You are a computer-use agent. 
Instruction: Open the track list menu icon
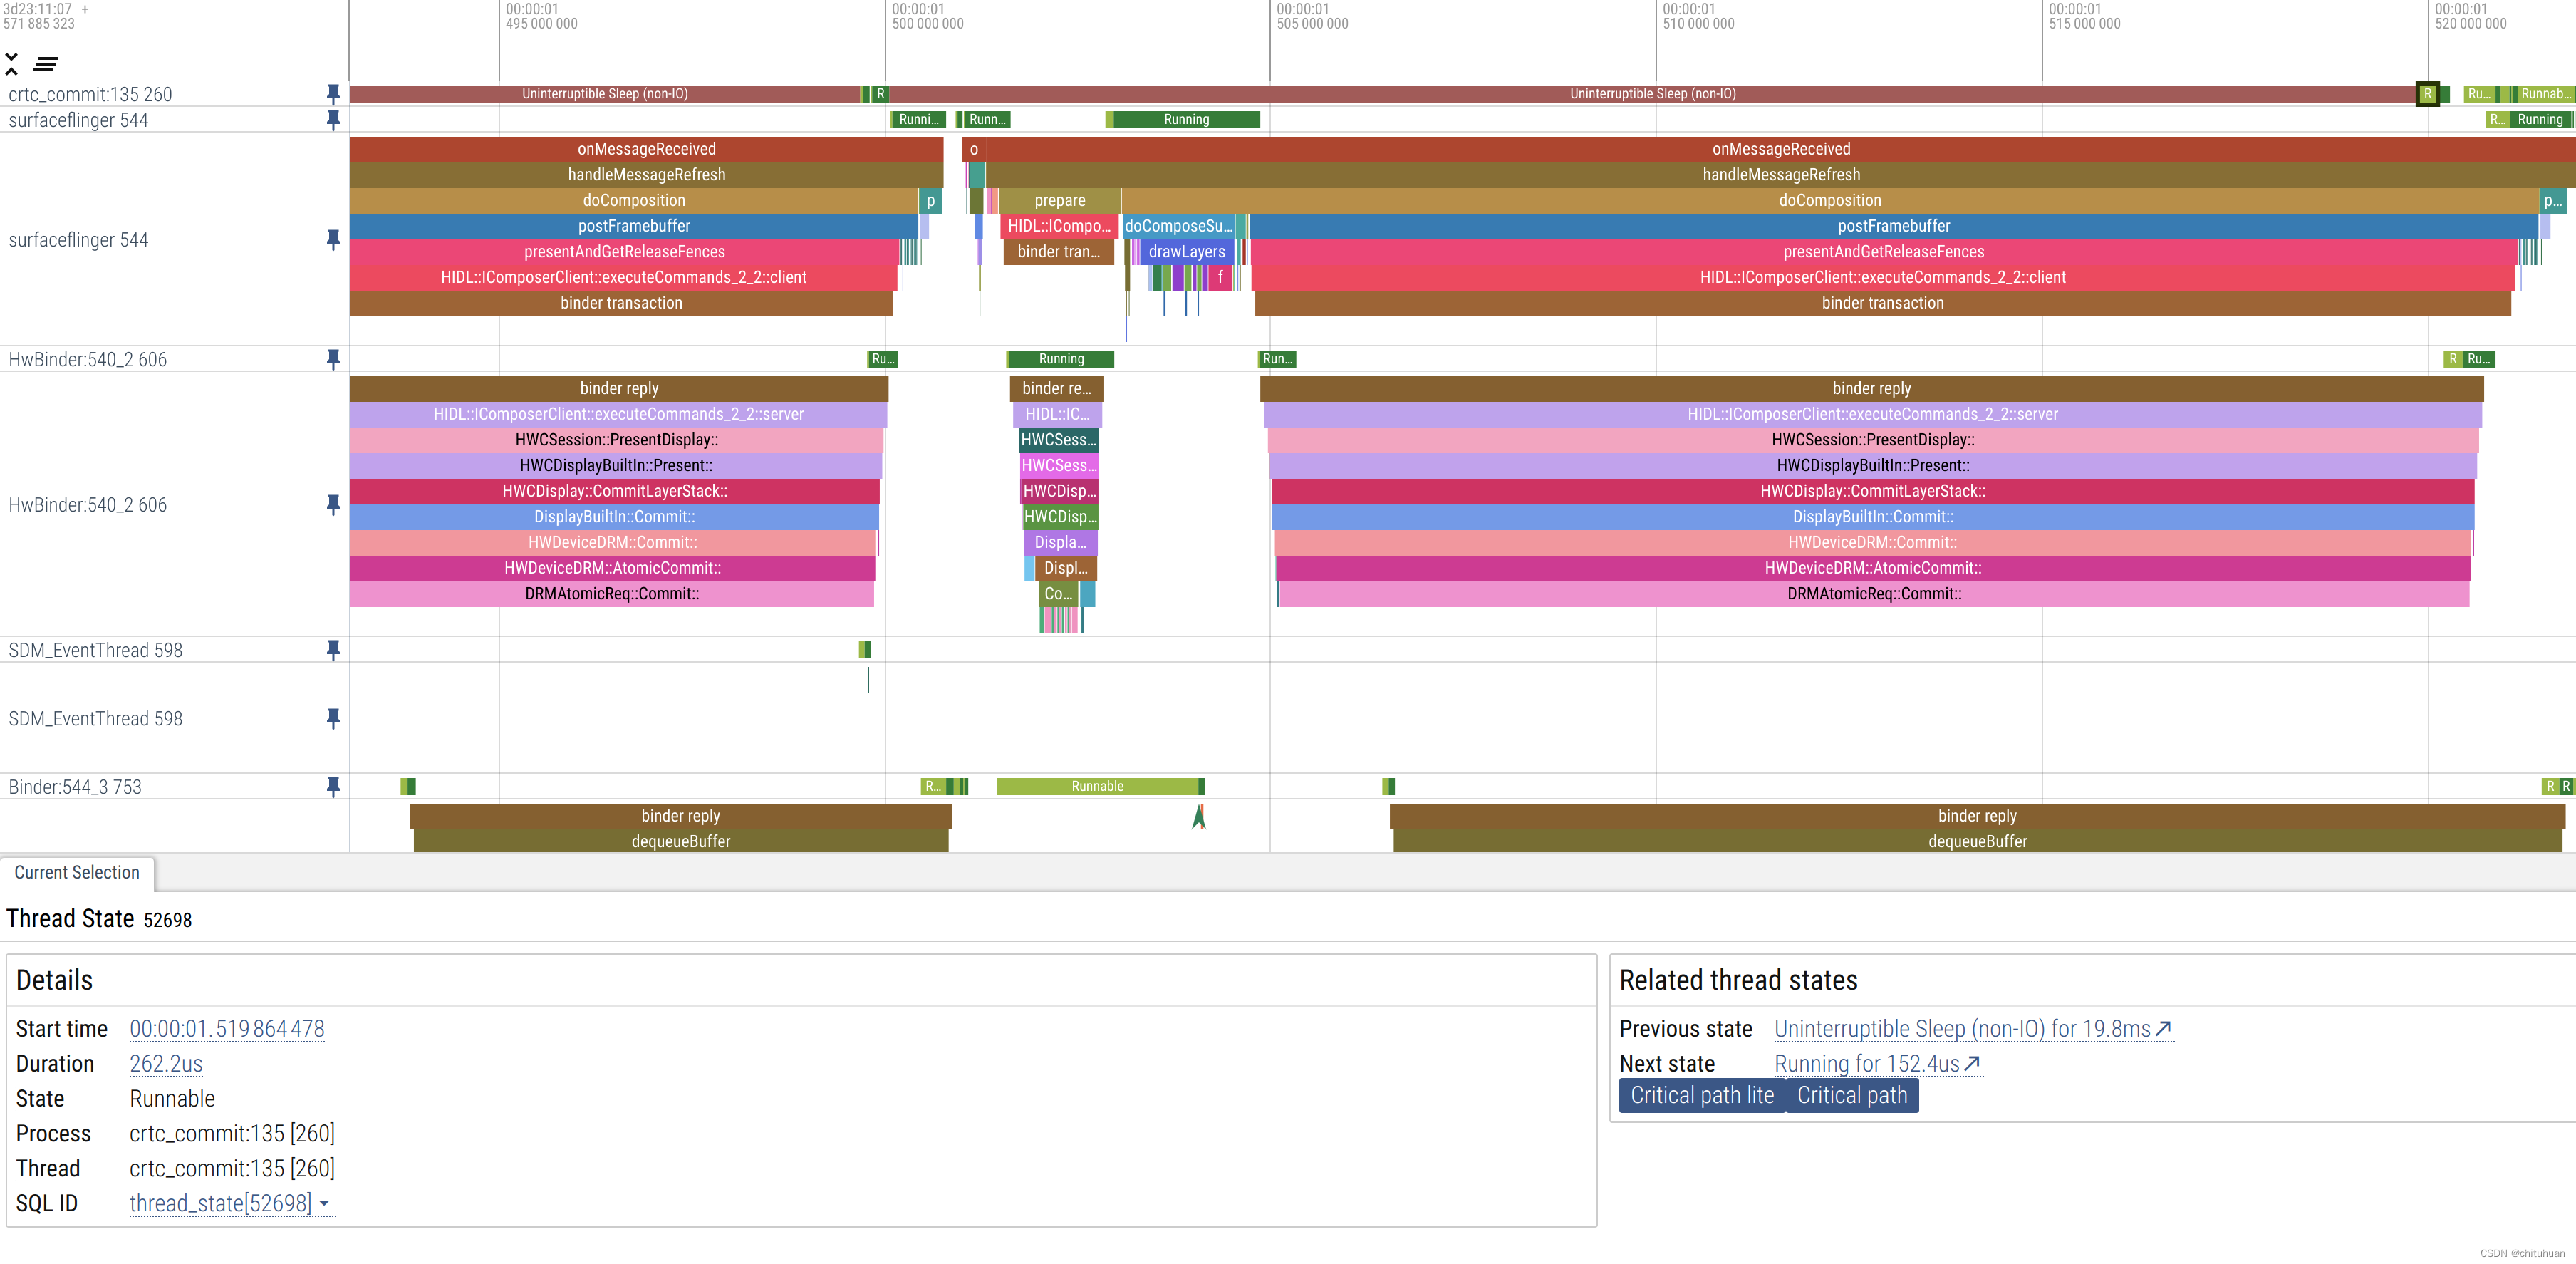point(45,64)
